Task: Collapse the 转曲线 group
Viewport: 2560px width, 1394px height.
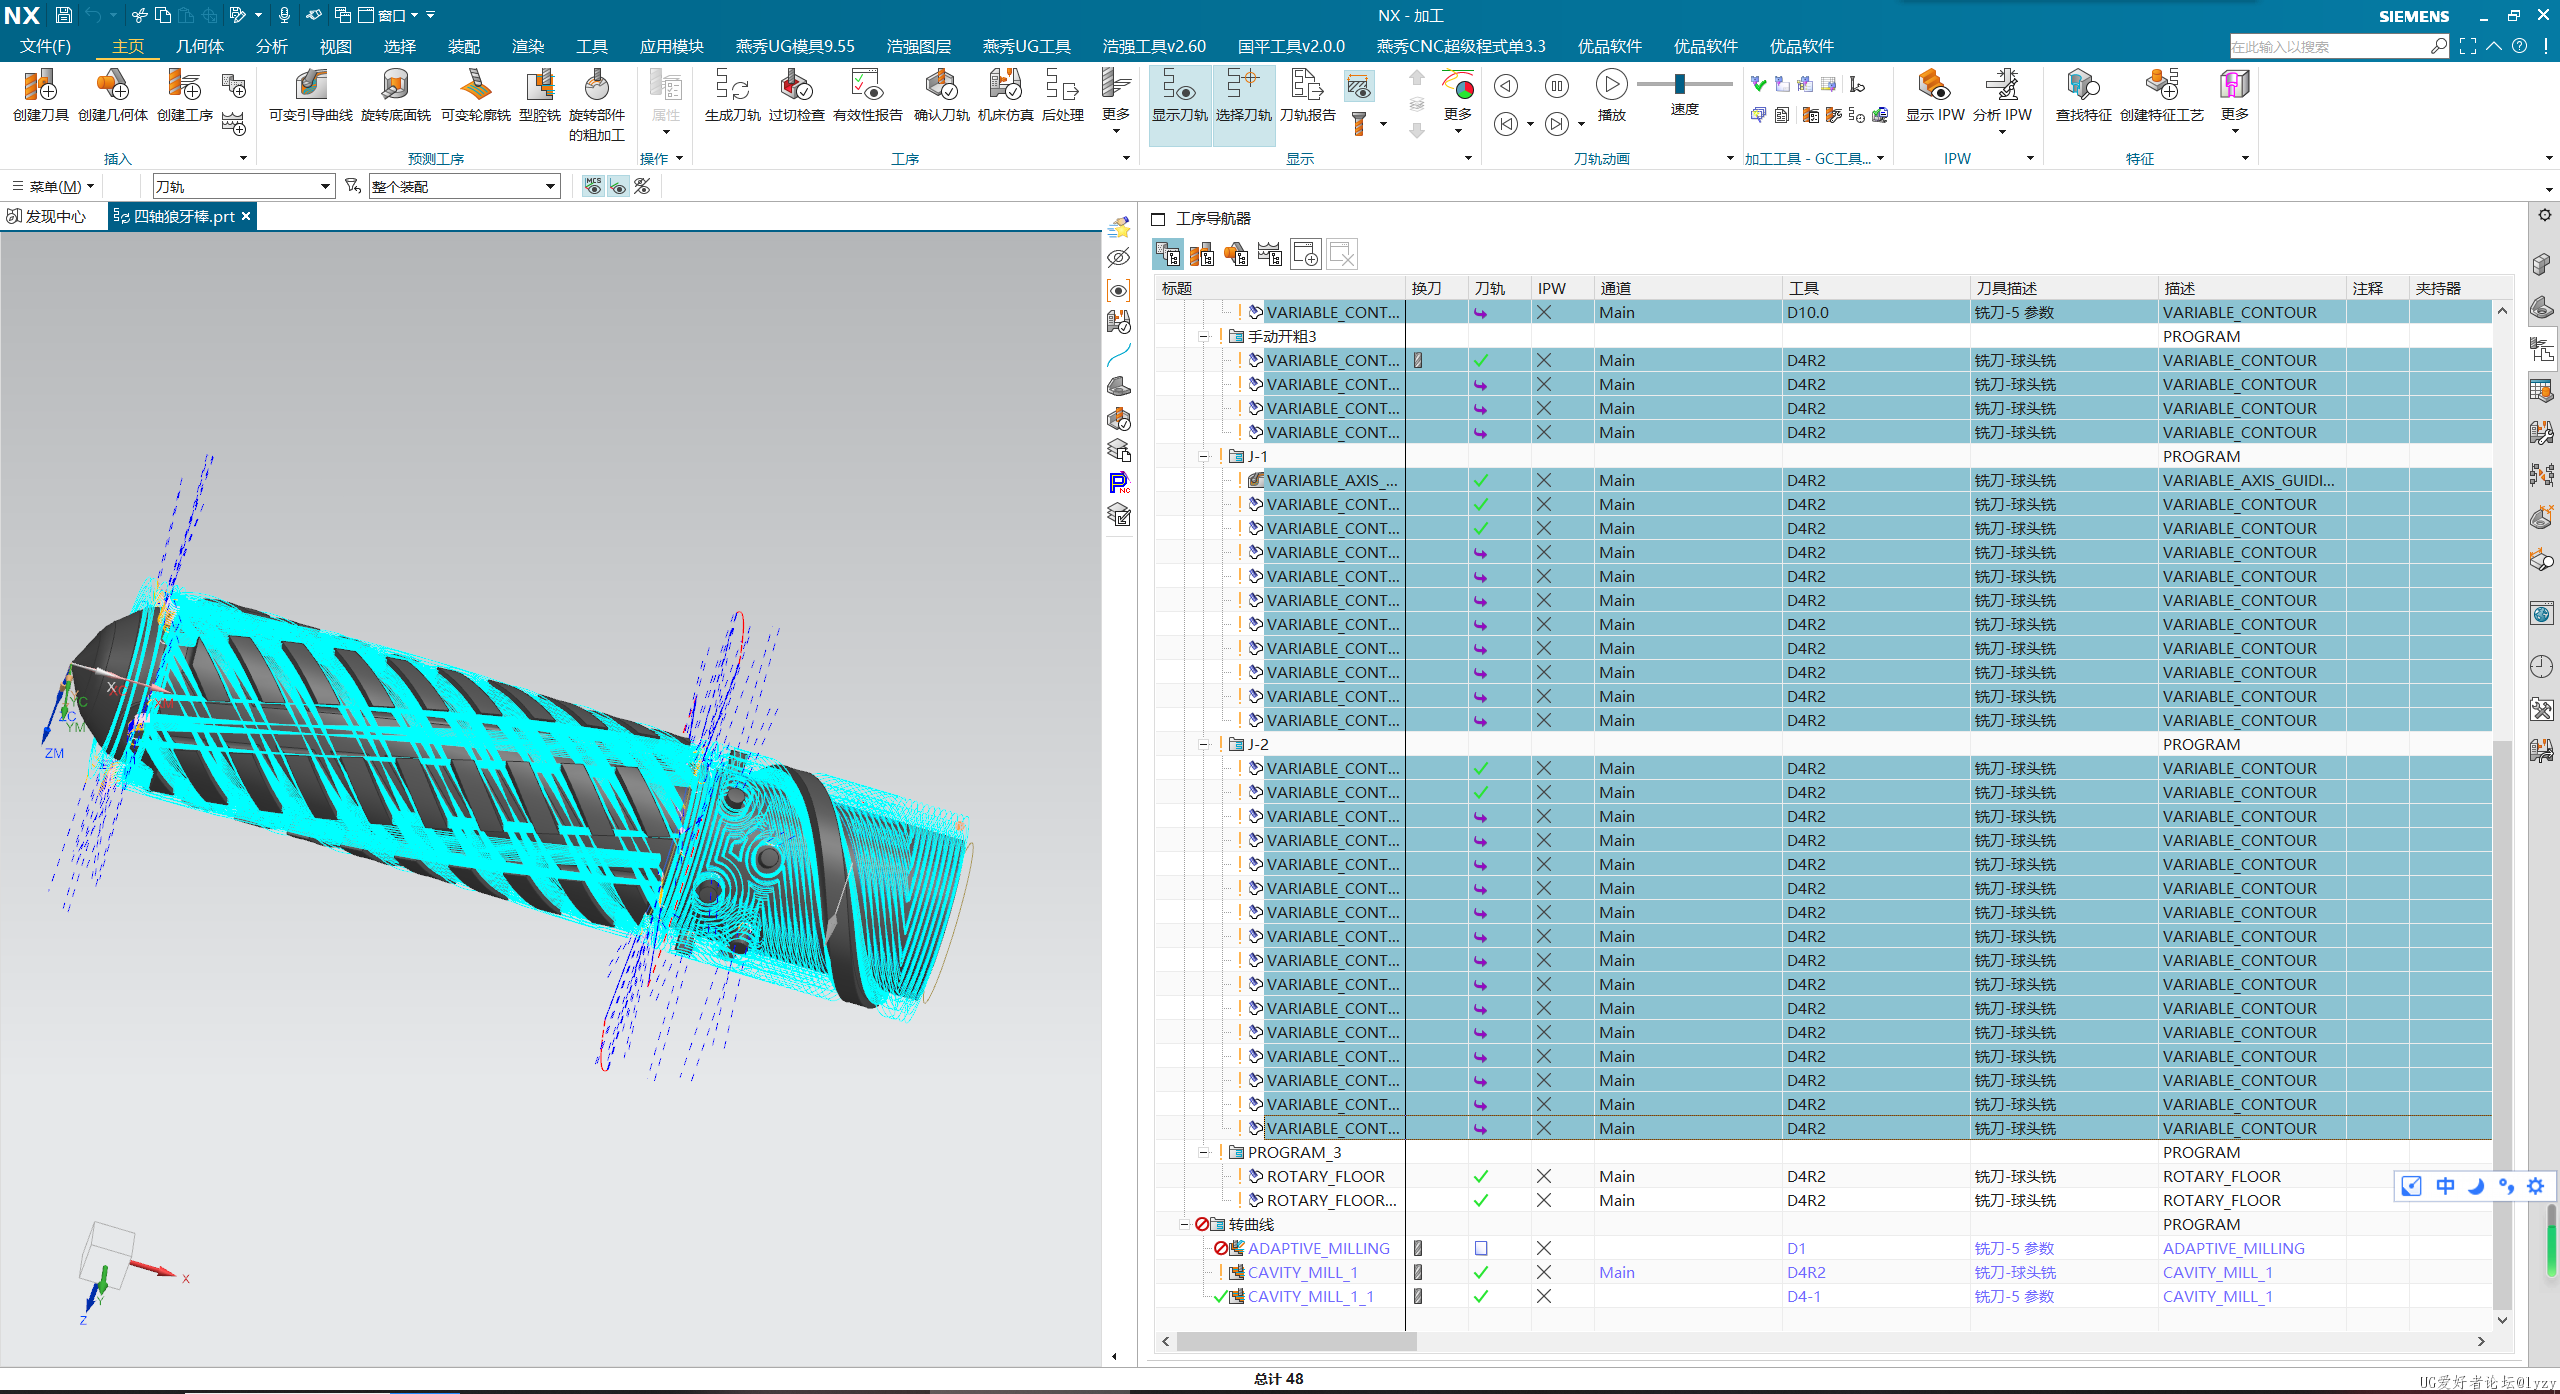Action: pyautogui.click(x=1185, y=1225)
